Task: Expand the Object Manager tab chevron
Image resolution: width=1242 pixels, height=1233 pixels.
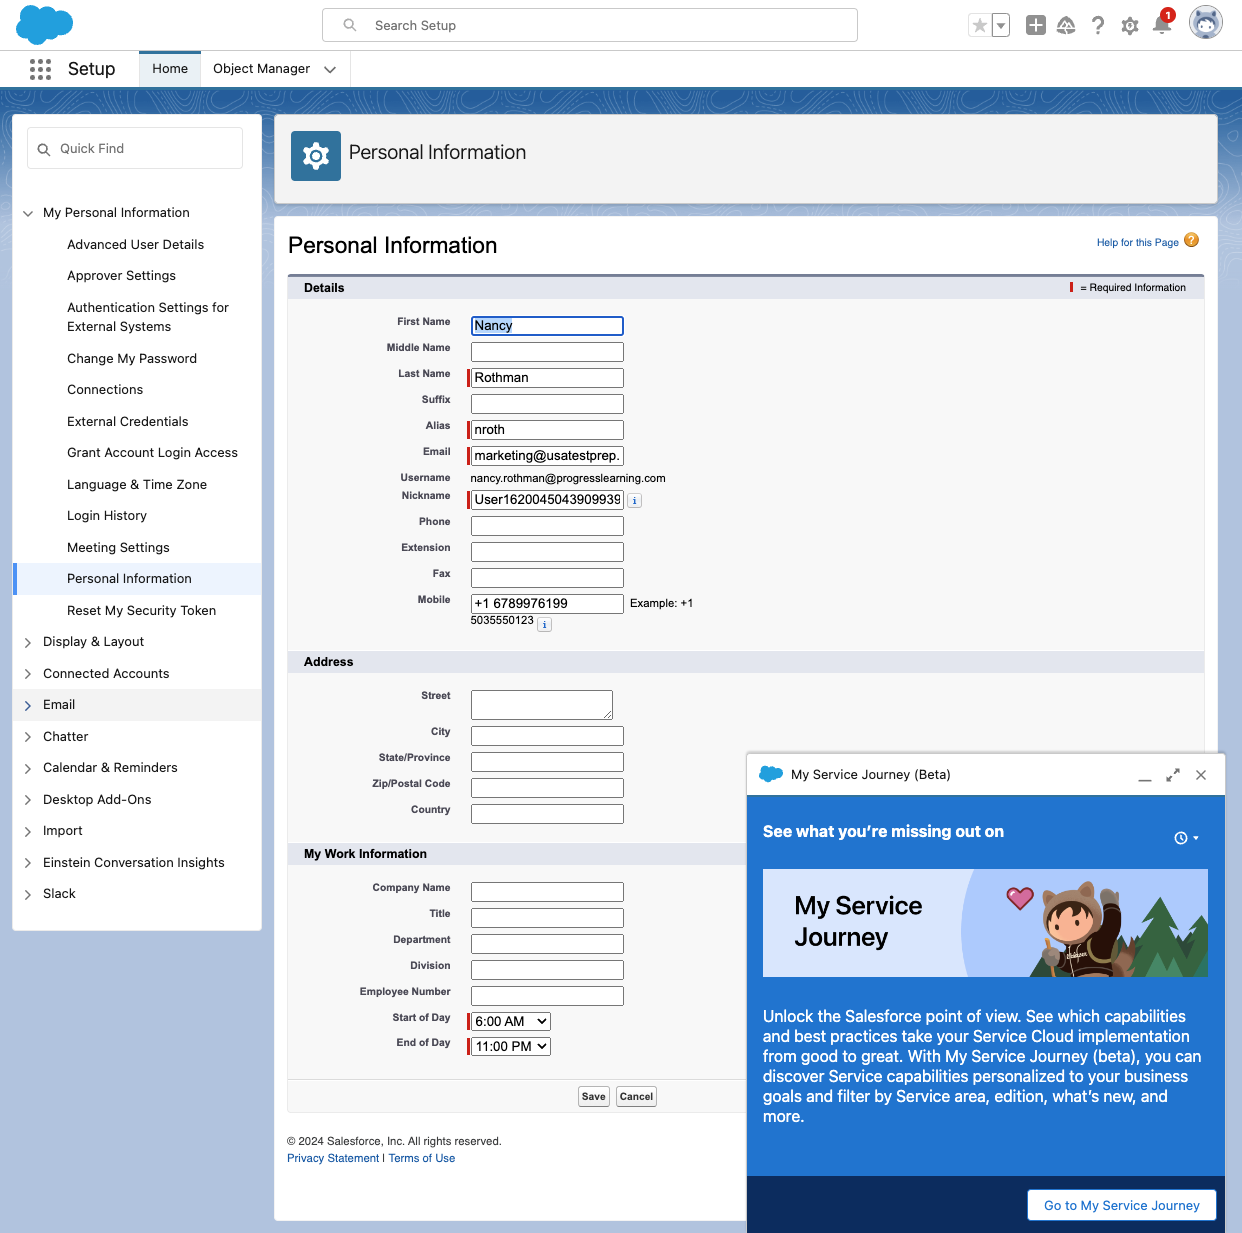Action: coord(330,70)
